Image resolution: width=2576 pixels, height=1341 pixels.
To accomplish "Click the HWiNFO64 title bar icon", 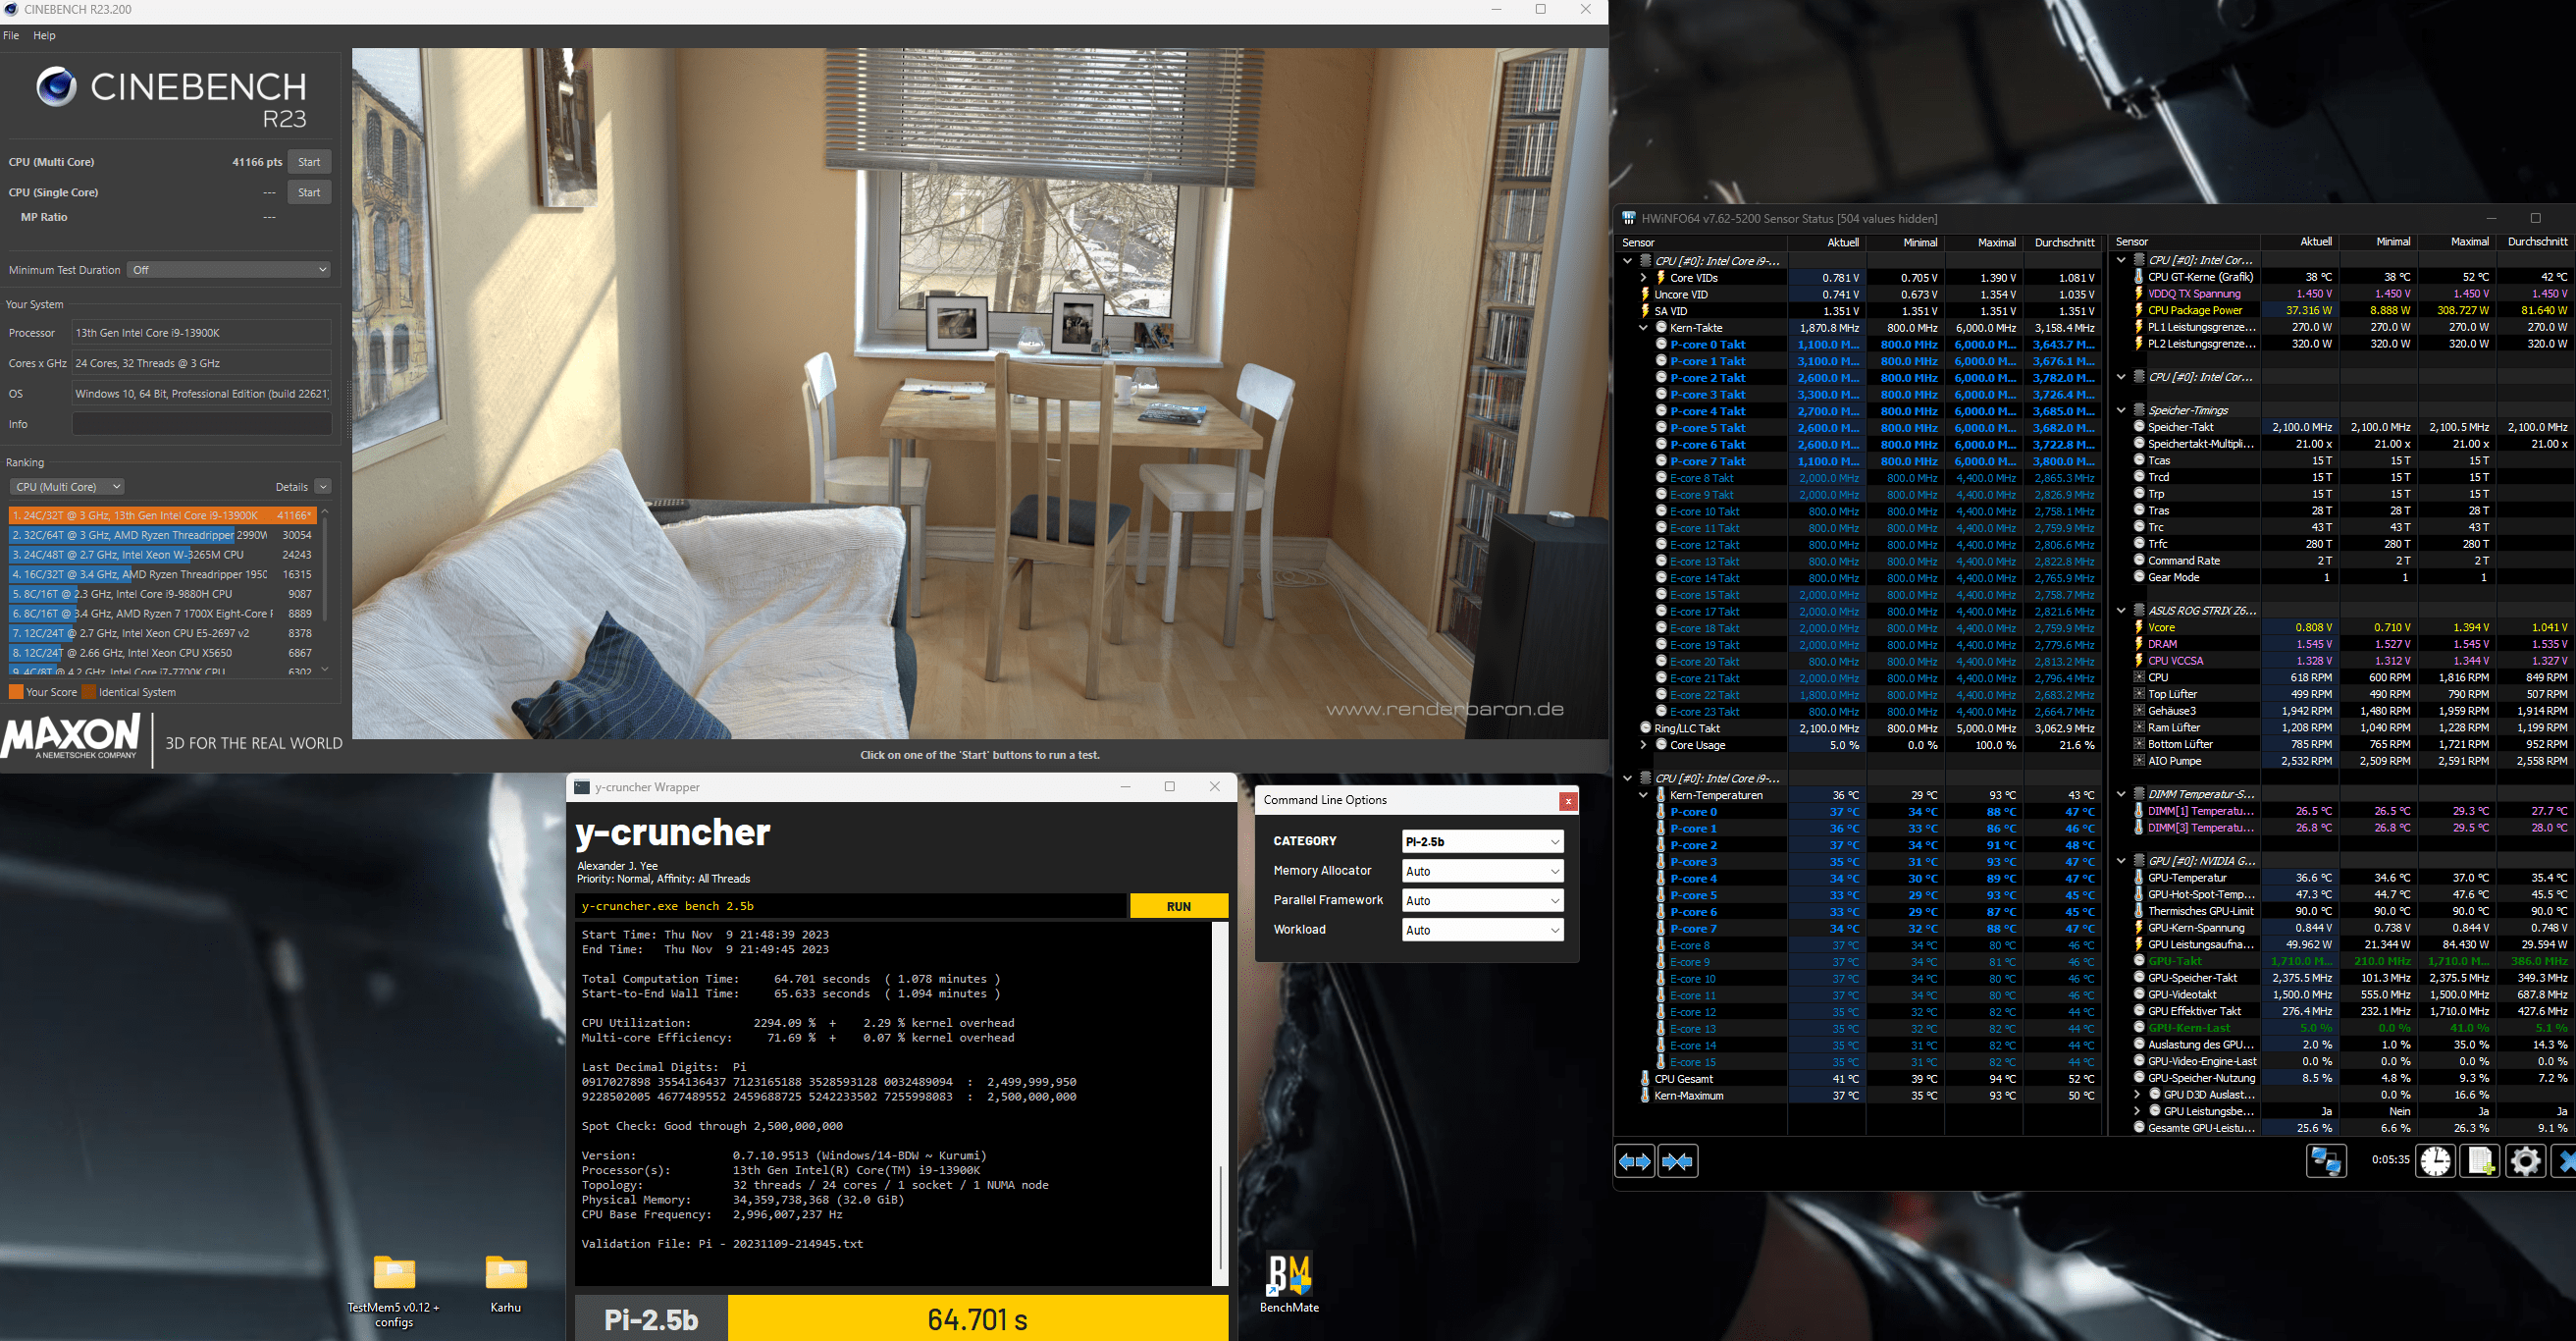I will tap(1629, 218).
